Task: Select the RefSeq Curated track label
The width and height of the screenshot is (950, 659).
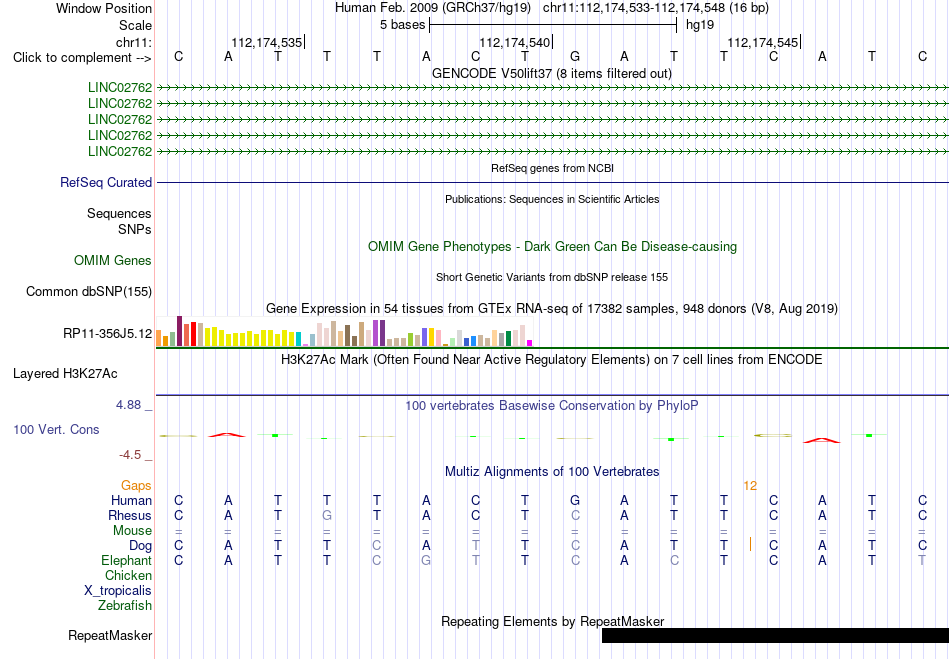Action: [x=106, y=182]
